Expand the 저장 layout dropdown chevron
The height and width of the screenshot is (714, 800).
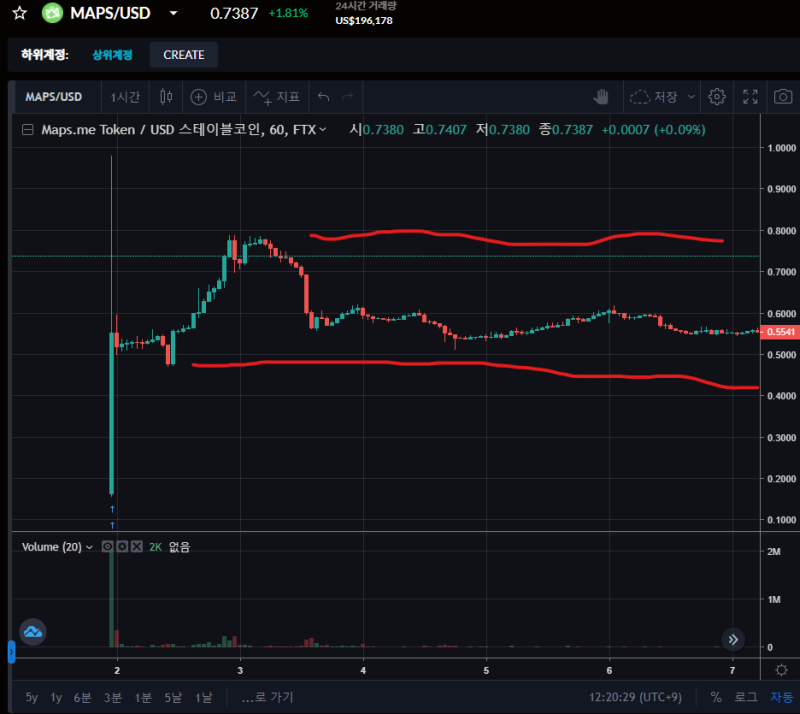pyautogui.click(x=691, y=96)
